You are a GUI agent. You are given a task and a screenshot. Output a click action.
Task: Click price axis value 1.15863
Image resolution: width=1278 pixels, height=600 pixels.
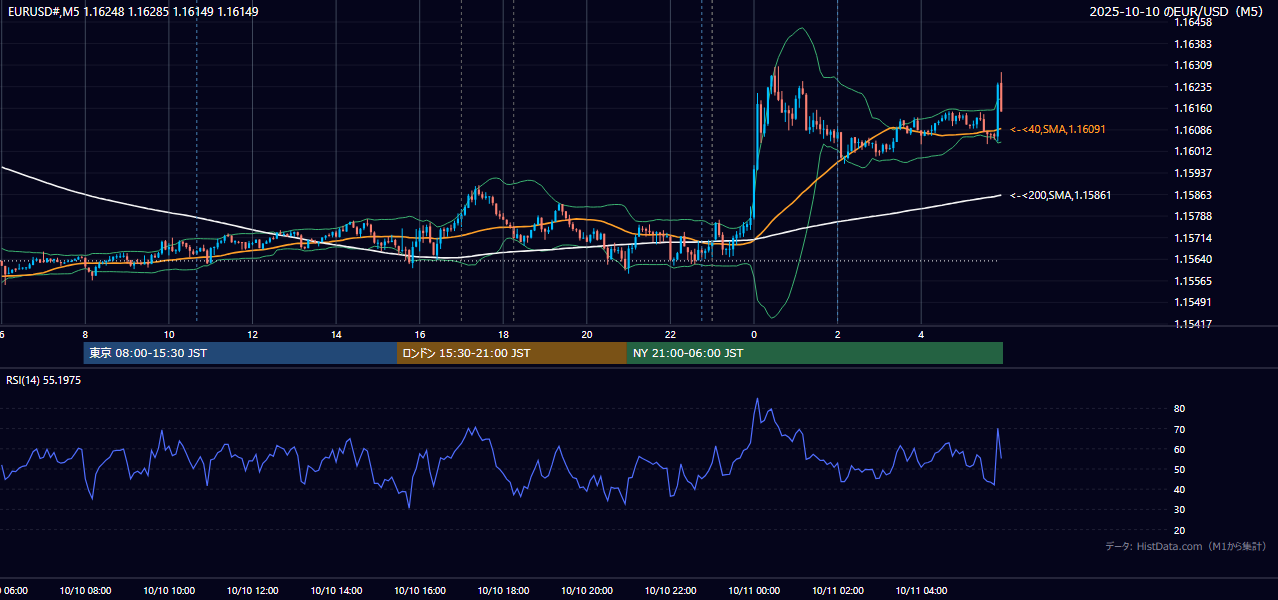click(x=1193, y=195)
